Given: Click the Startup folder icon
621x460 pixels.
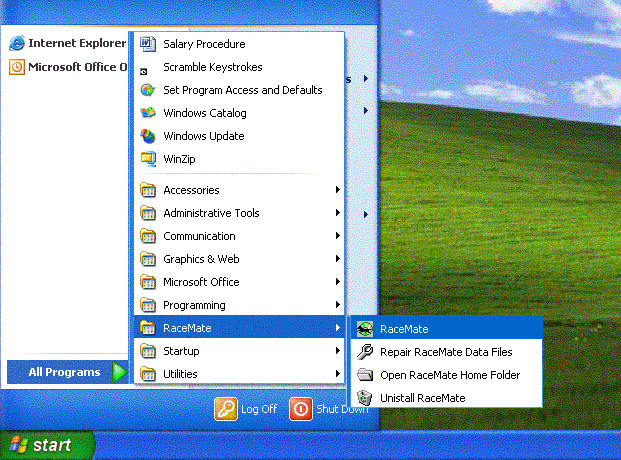Looking at the screenshot, I should point(148,351).
